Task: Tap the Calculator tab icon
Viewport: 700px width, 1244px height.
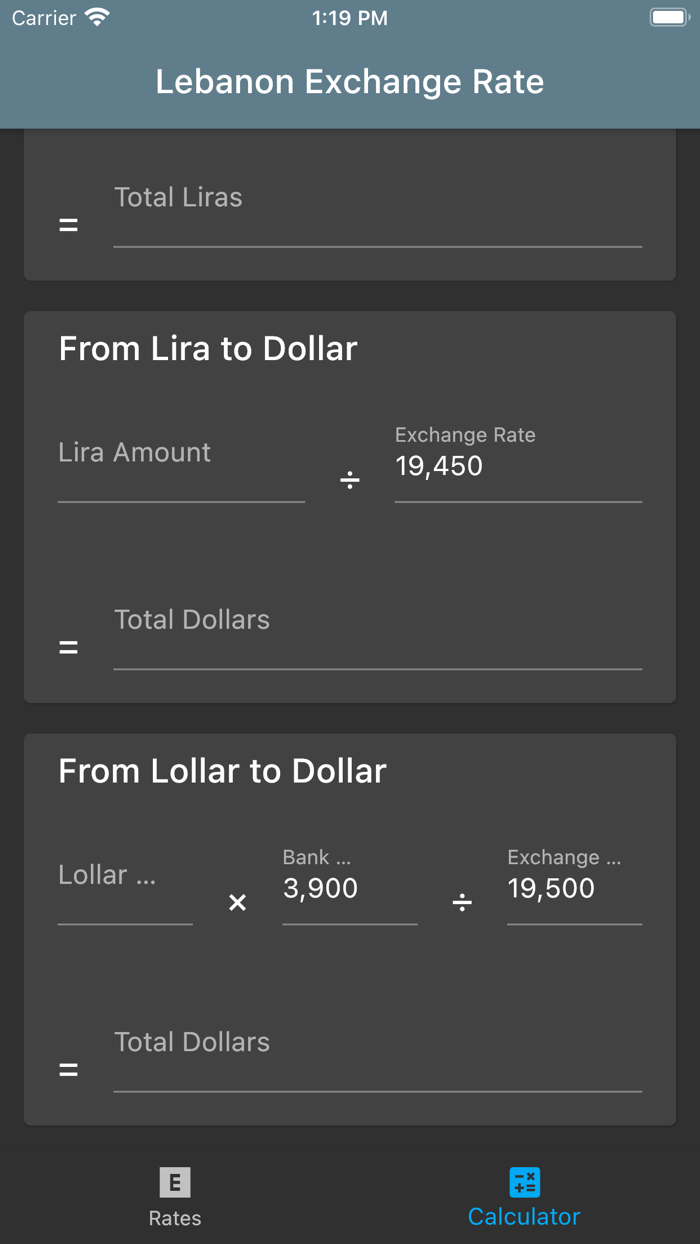Action: 524,1182
